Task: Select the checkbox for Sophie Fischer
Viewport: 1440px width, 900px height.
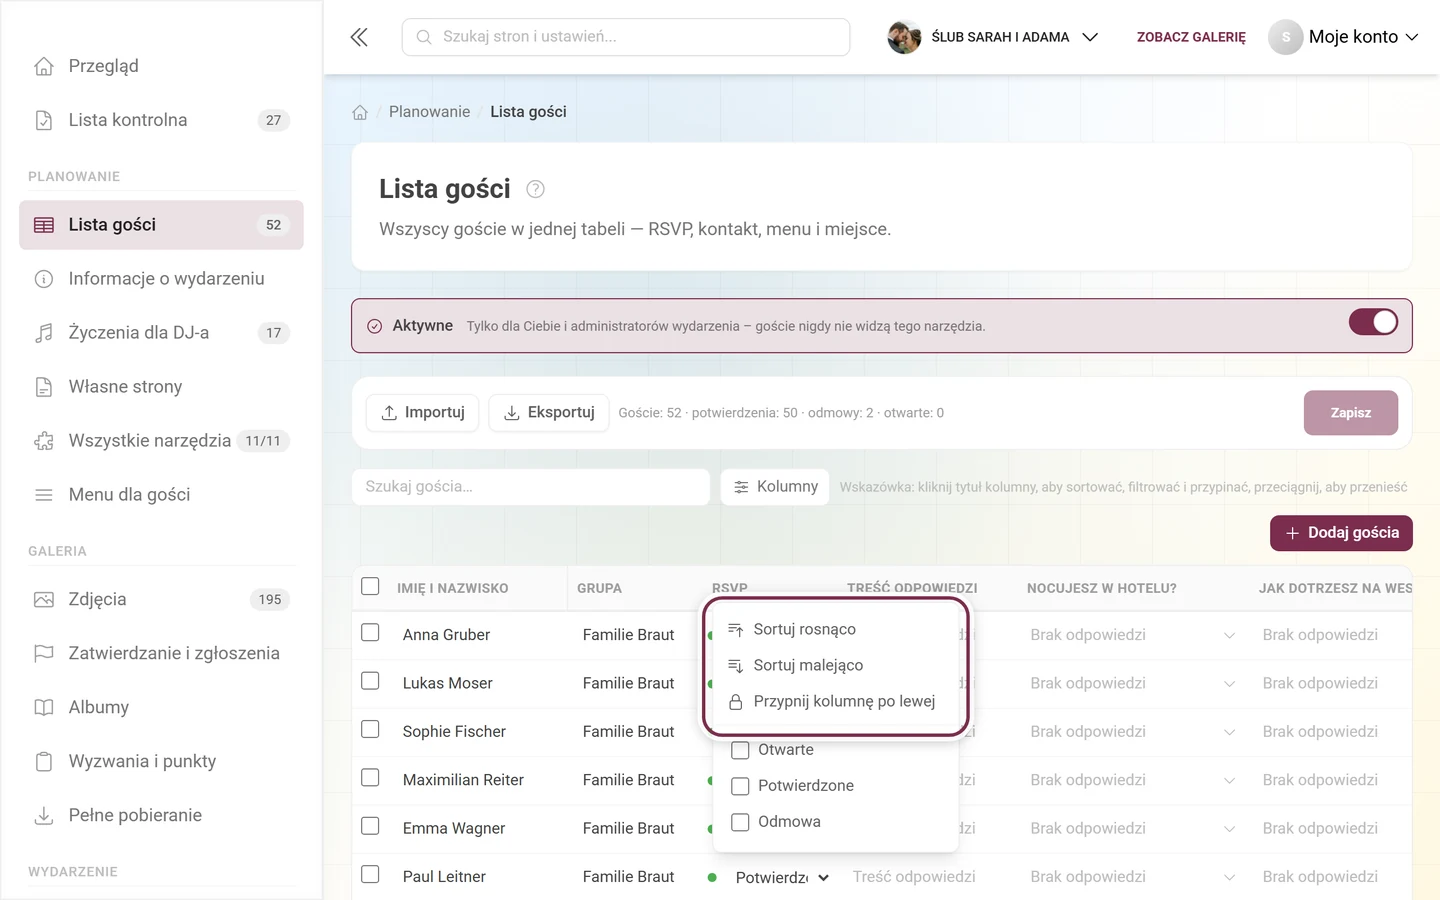Action: [x=370, y=729]
